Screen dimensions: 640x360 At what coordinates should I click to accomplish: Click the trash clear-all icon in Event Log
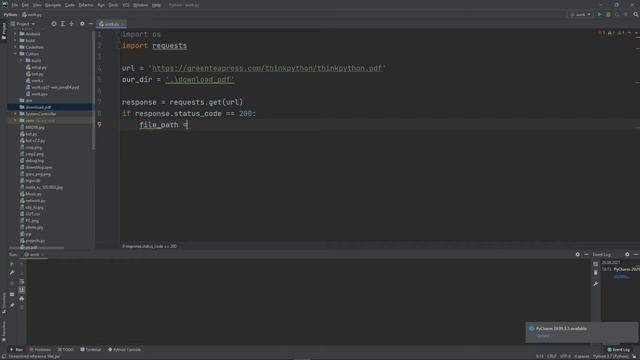[x=596, y=273]
